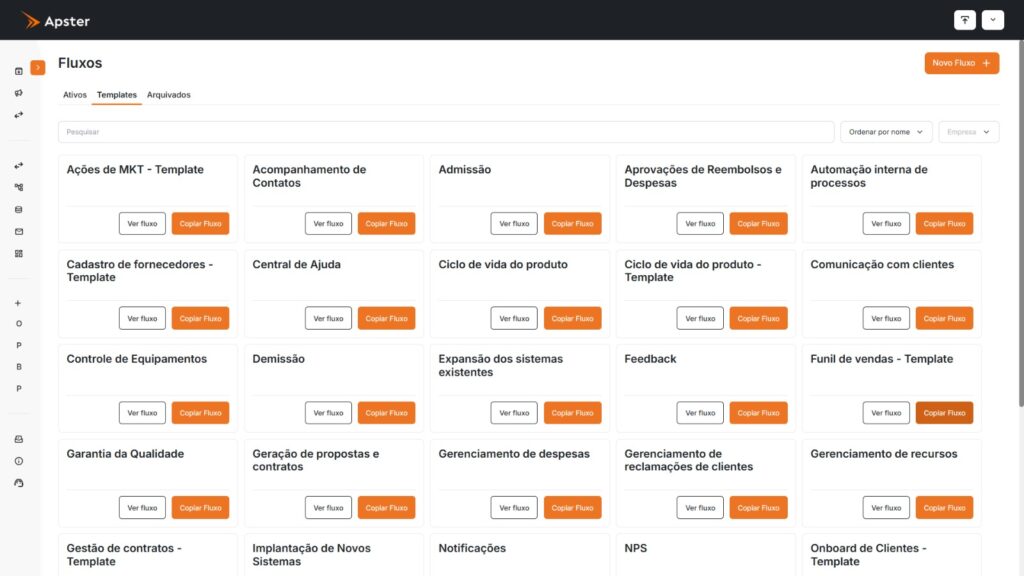Switch to the Ativos tab
Screen dimensions: 1024x576
[x=74, y=95]
